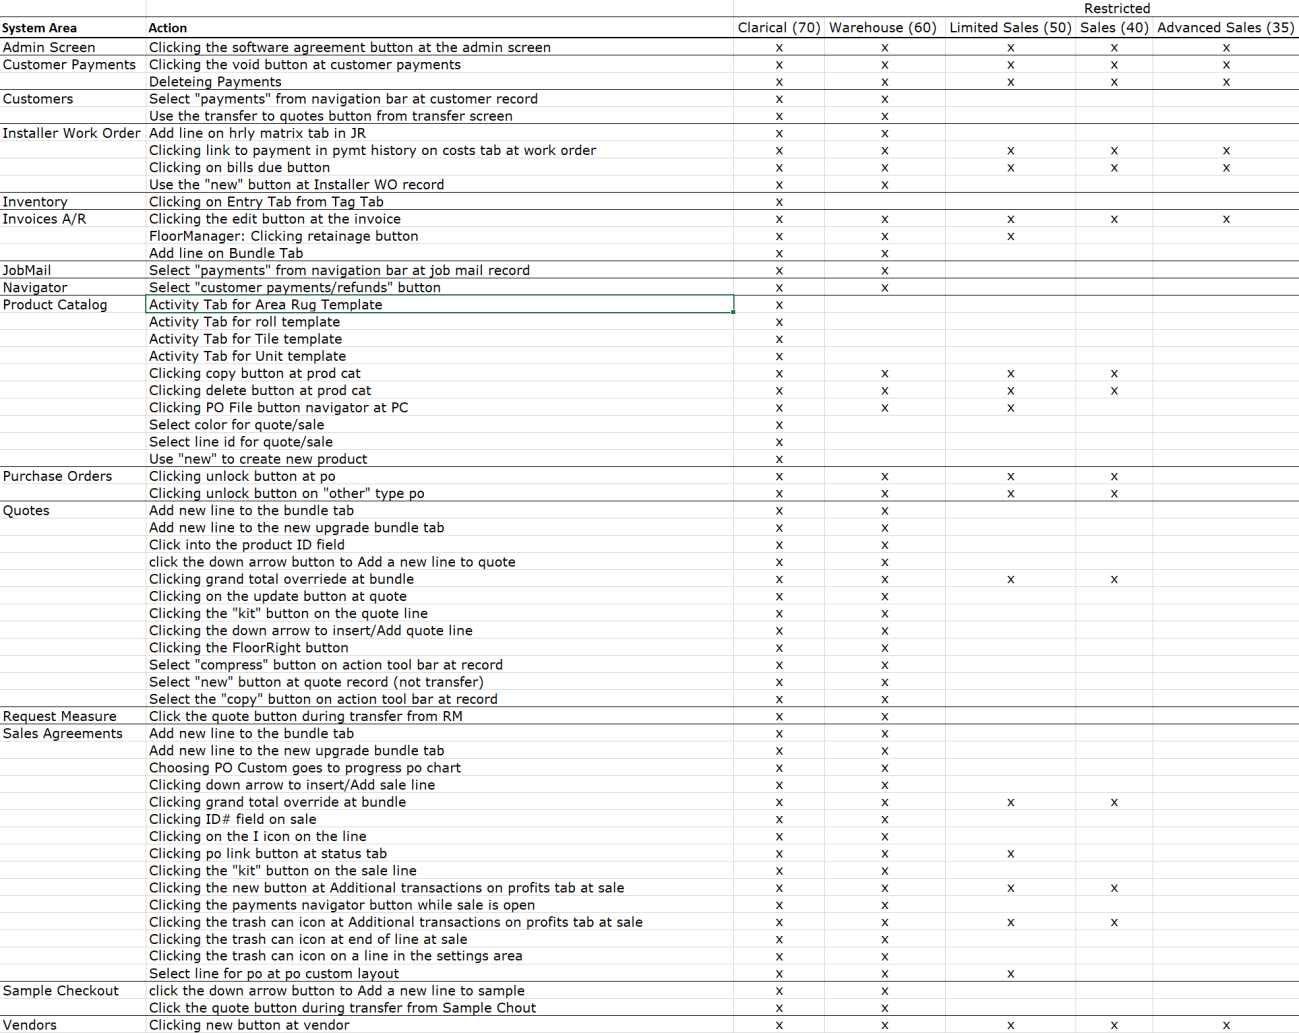Select the 'Action' column header
Image resolution: width=1299 pixels, height=1033 pixels.
point(440,28)
